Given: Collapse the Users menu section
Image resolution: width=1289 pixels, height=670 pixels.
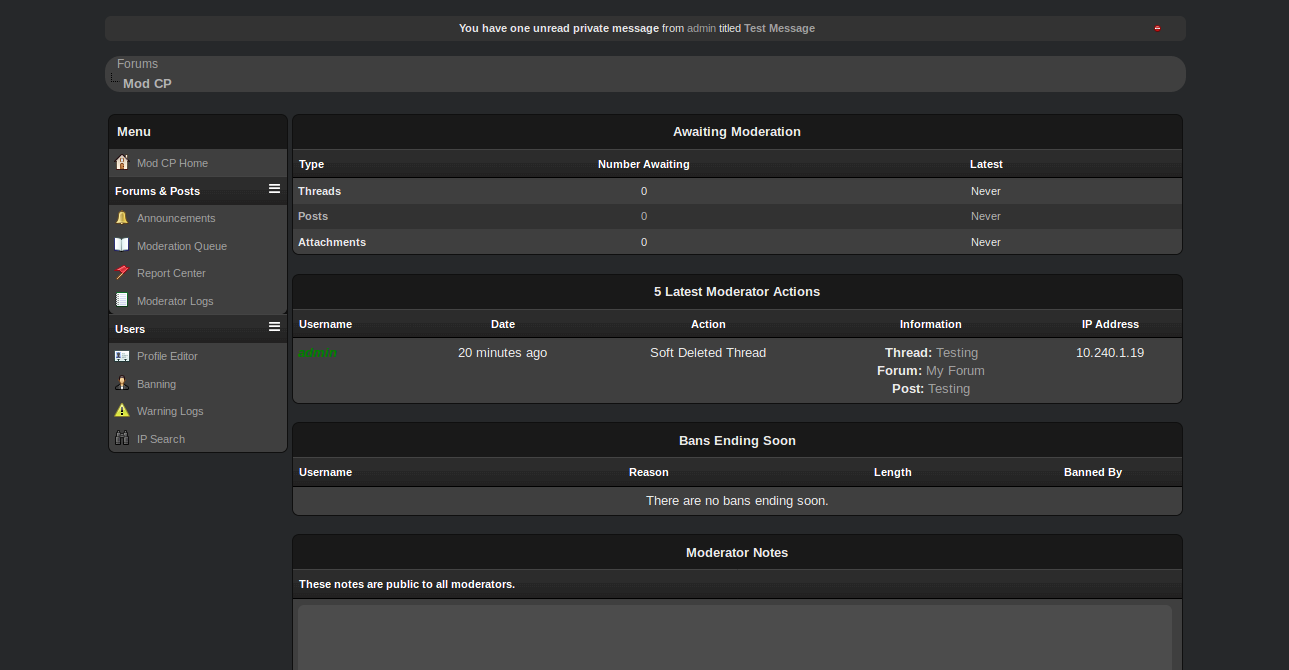Looking at the screenshot, I should point(274,327).
